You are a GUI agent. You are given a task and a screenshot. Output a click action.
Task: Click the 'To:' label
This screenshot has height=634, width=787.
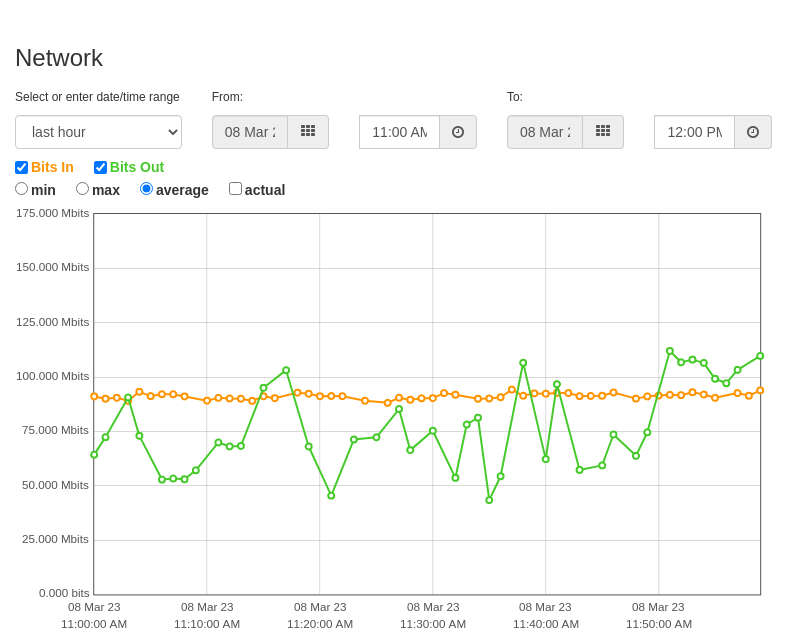[514, 97]
